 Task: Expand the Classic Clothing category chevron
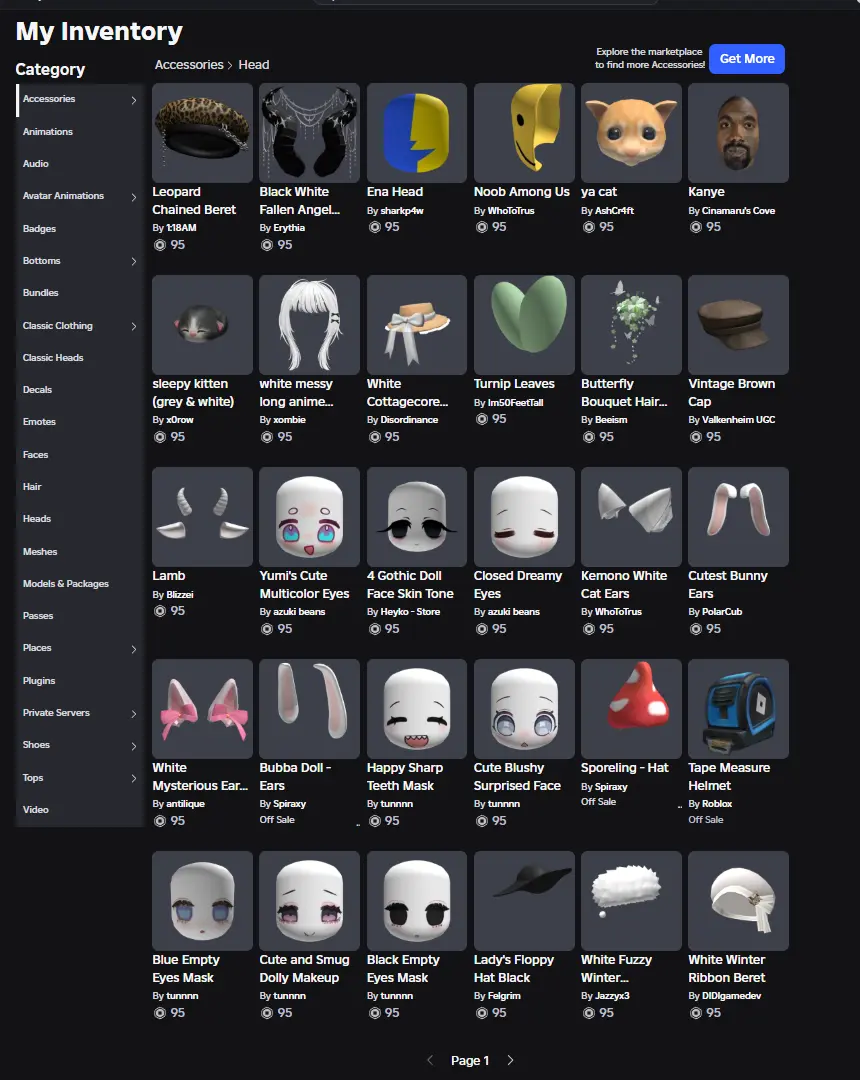(134, 326)
